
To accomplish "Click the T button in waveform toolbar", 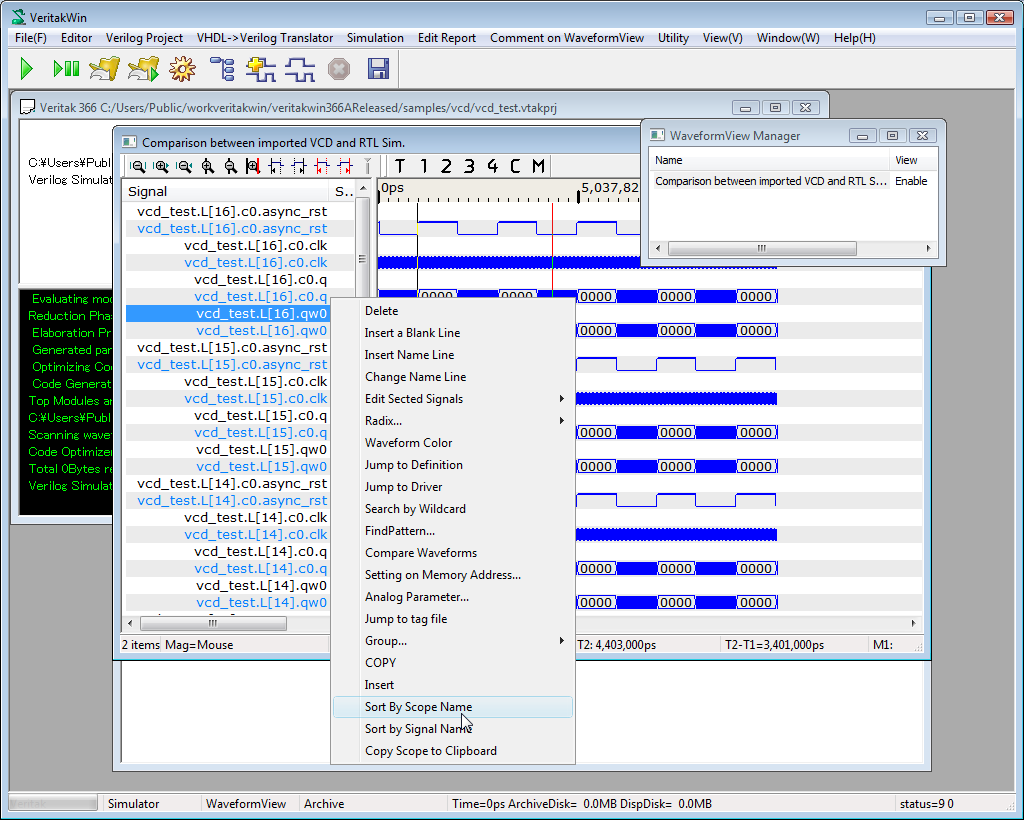I will (400, 166).
